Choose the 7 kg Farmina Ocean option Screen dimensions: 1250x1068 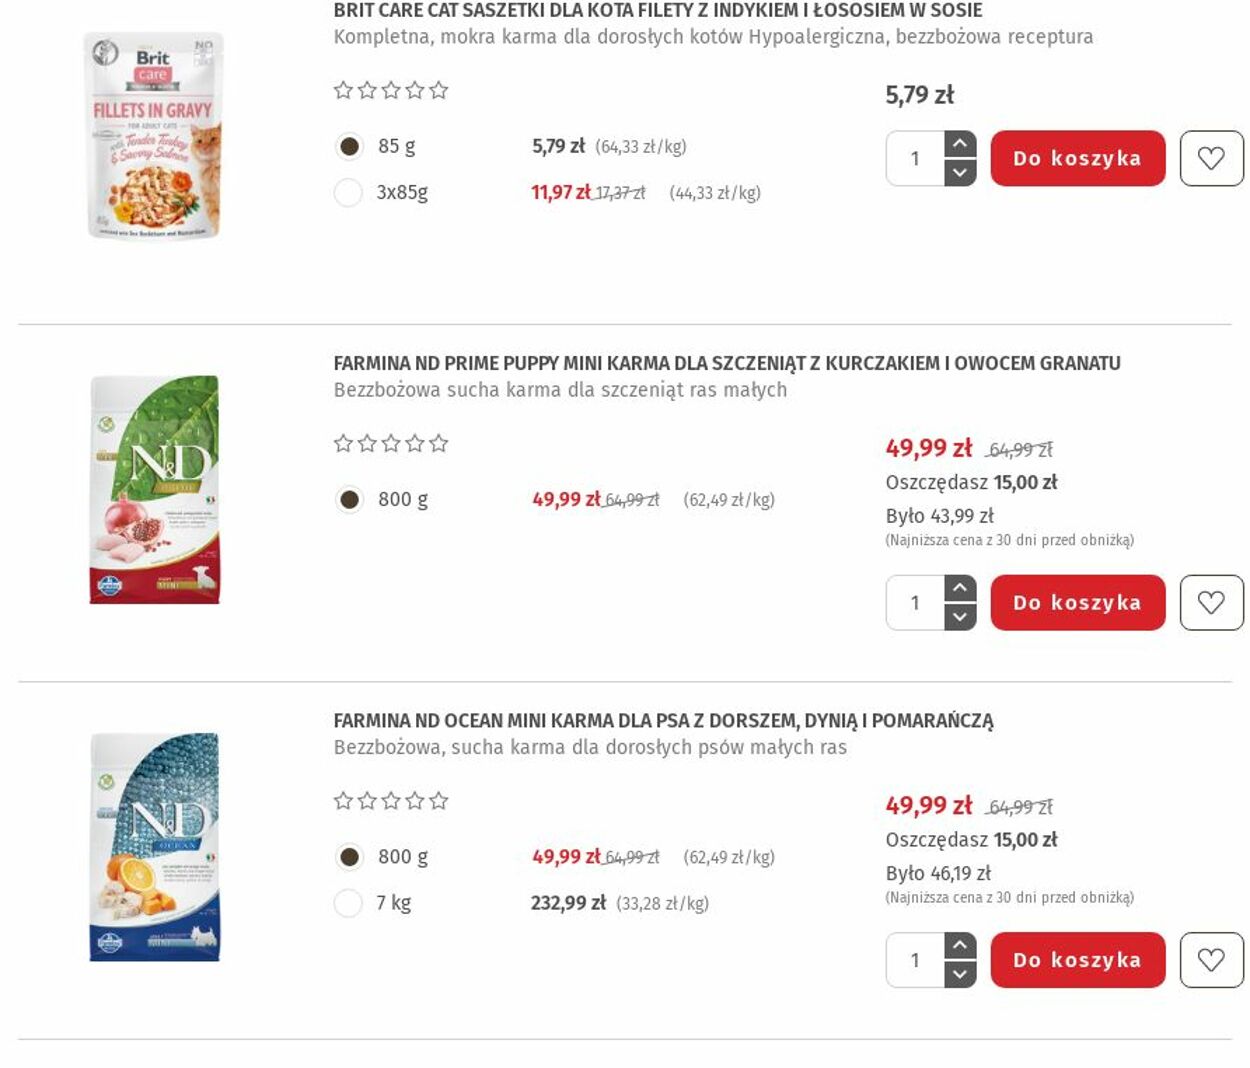348,903
